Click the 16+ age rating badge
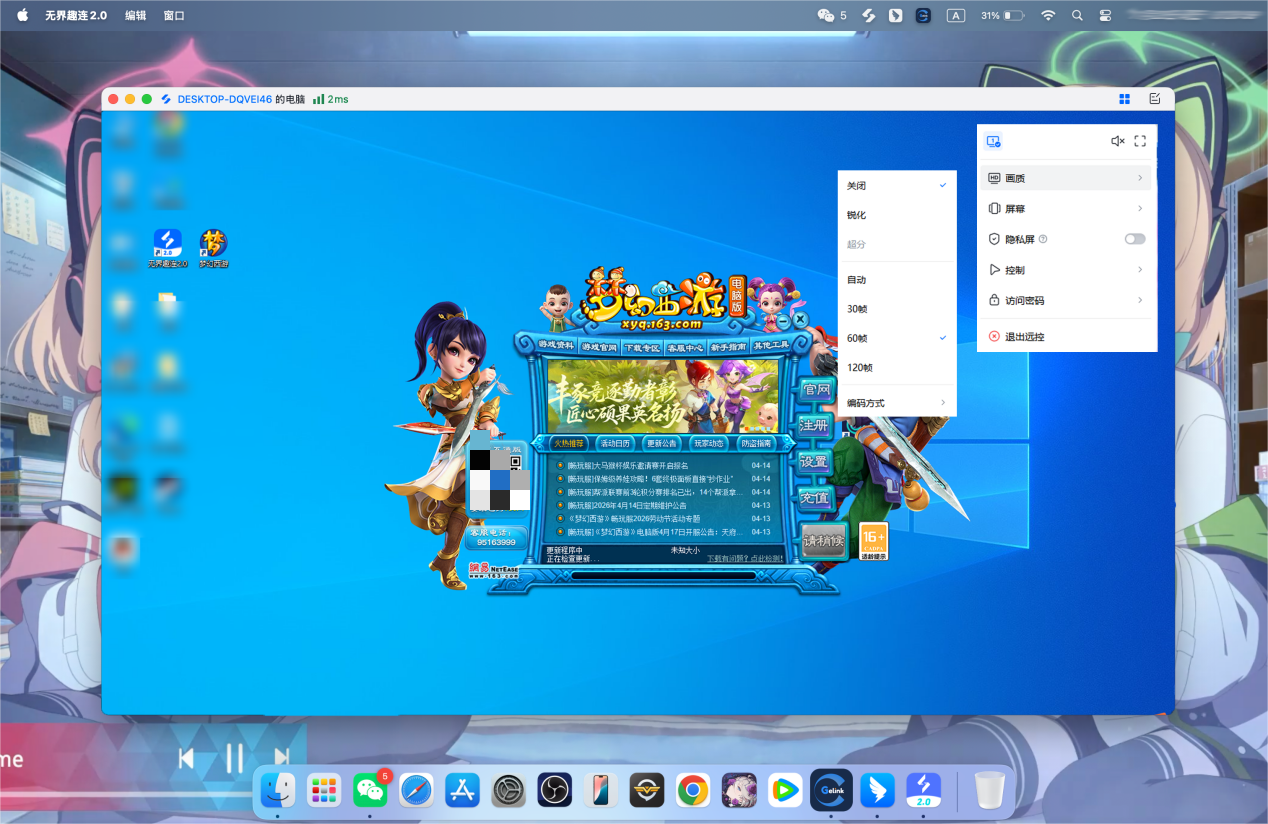The image size is (1268, 824). point(873,540)
